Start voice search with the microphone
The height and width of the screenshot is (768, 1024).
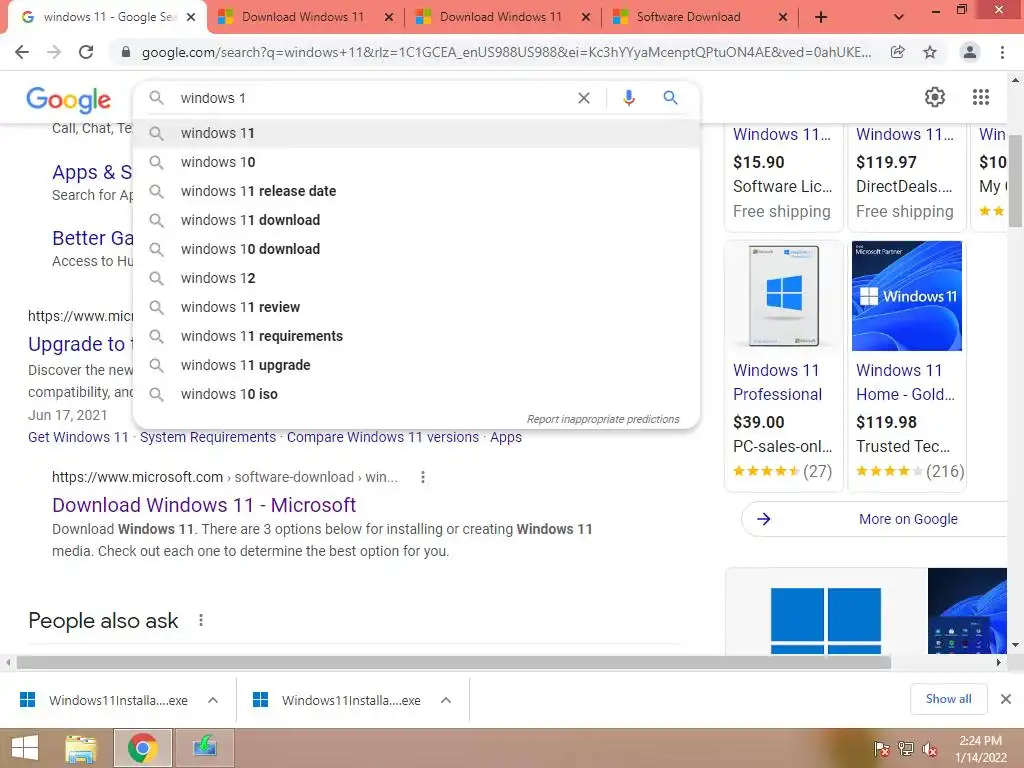tap(629, 98)
